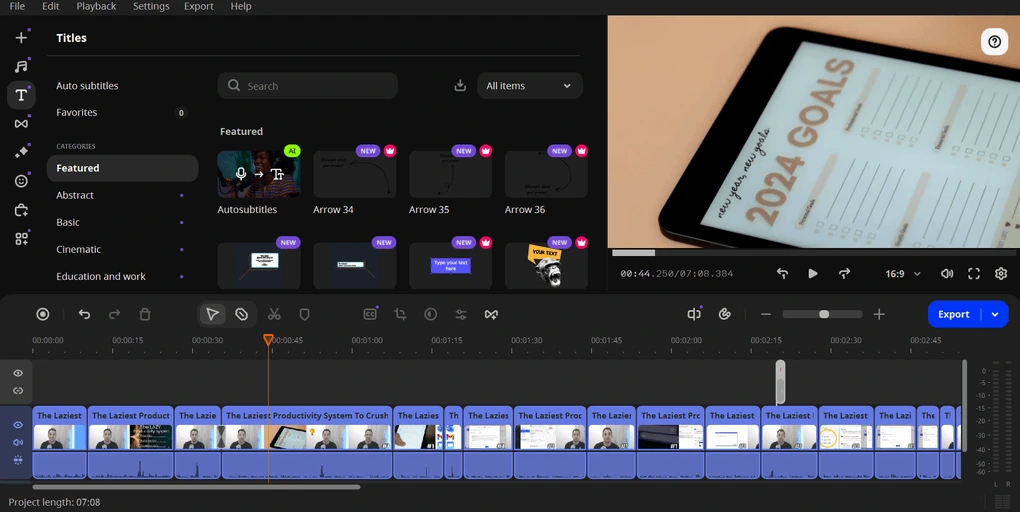Delete selection with trash icon
This screenshot has width=1020, height=512.
[x=145, y=314]
